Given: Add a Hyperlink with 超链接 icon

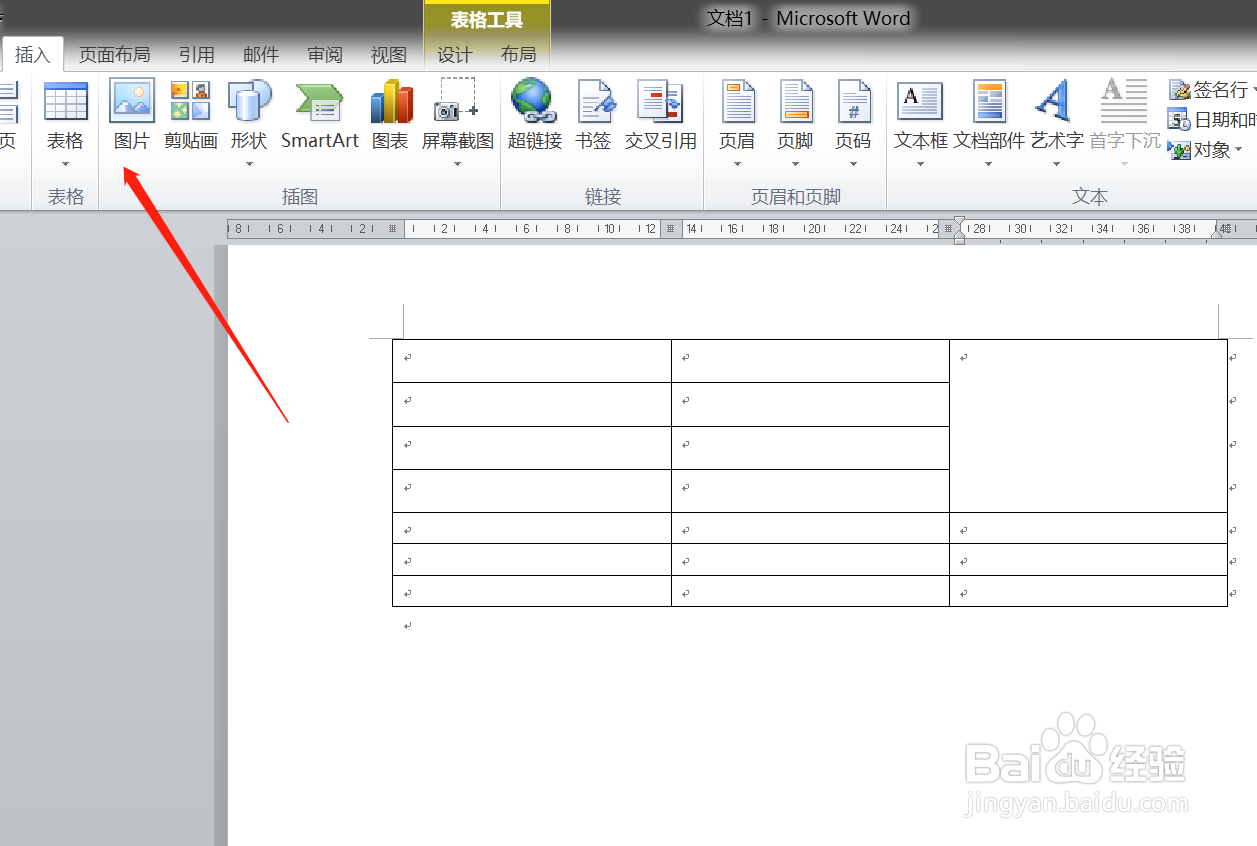Looking at the screenshot, I should pyautogui.click(x=534, y=102).
